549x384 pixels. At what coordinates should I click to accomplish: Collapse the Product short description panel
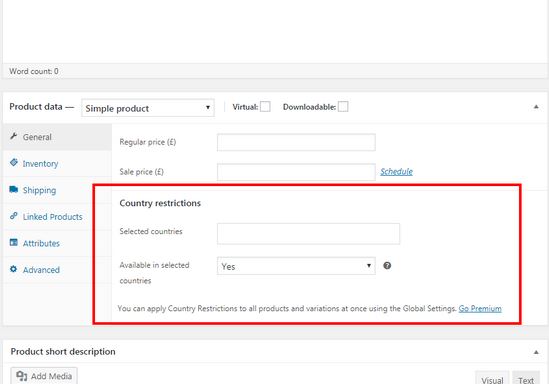[536, 352]
